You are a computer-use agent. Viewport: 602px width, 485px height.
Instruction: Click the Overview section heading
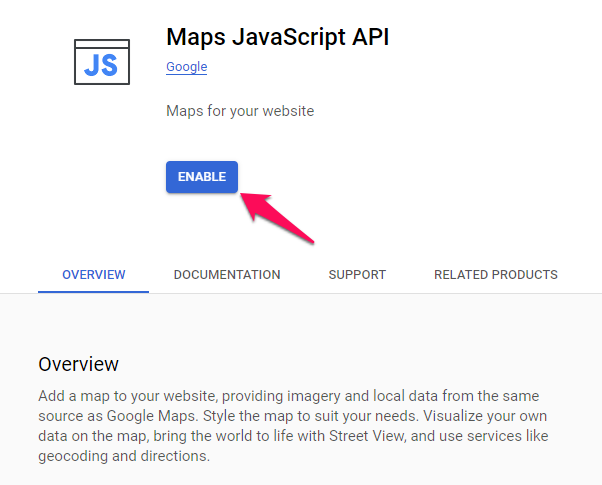(x=78, y=364)
